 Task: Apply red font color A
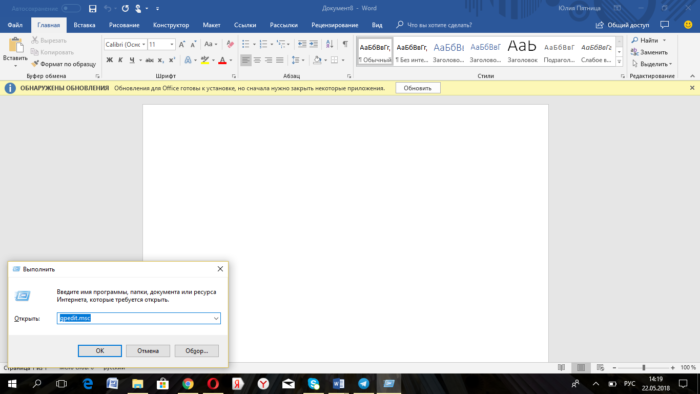[222, 60]
